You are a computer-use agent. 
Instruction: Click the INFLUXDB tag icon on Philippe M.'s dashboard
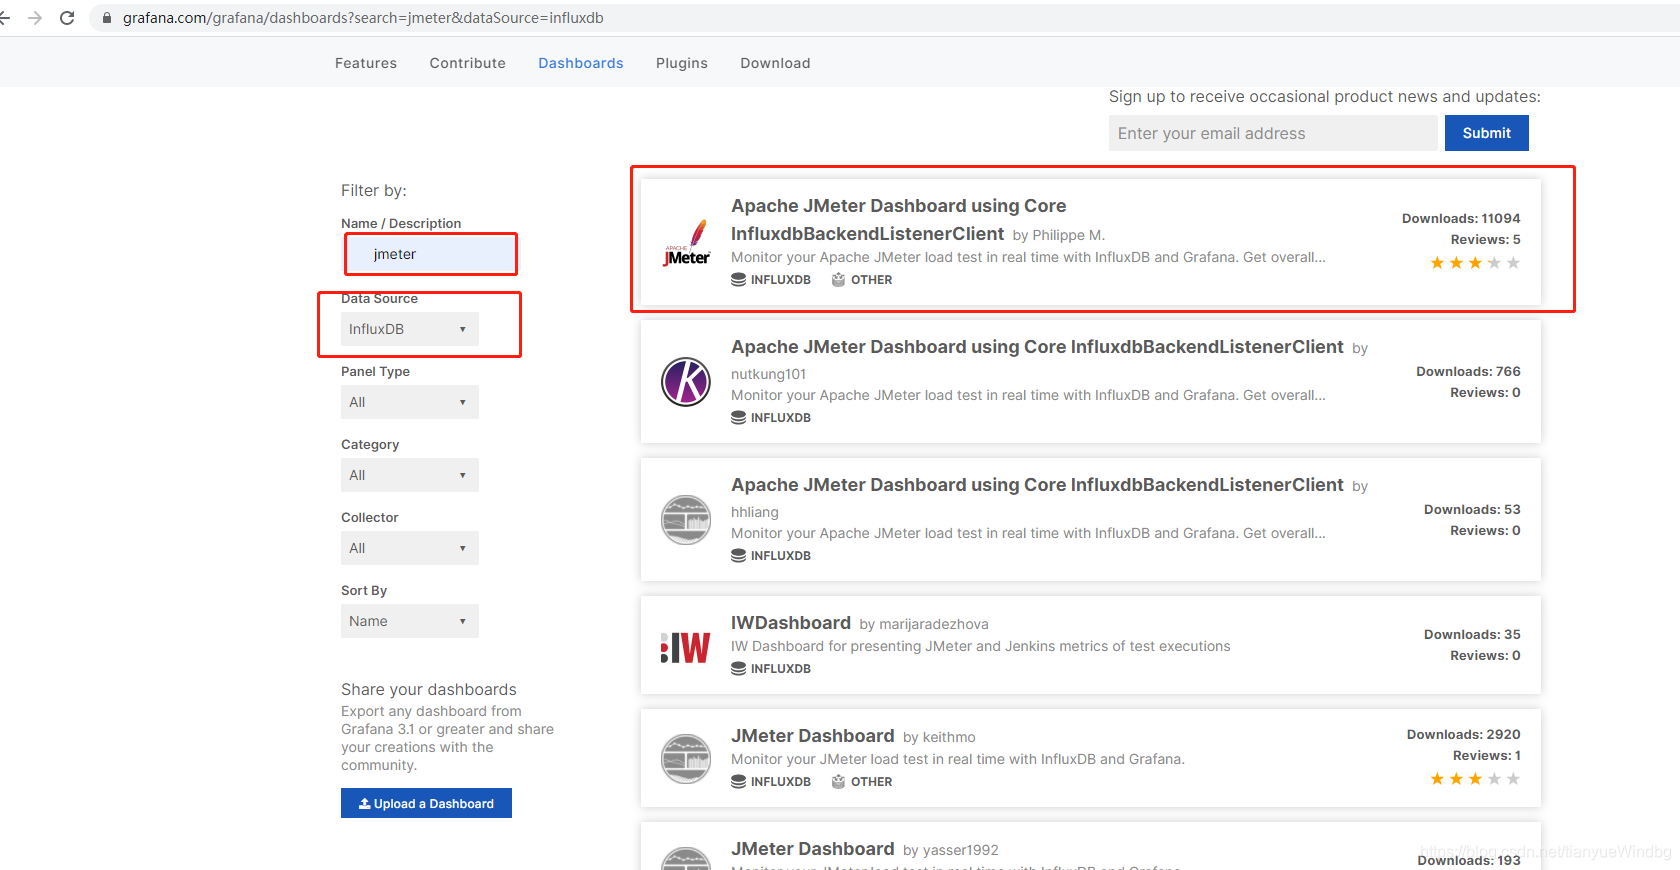738,280
